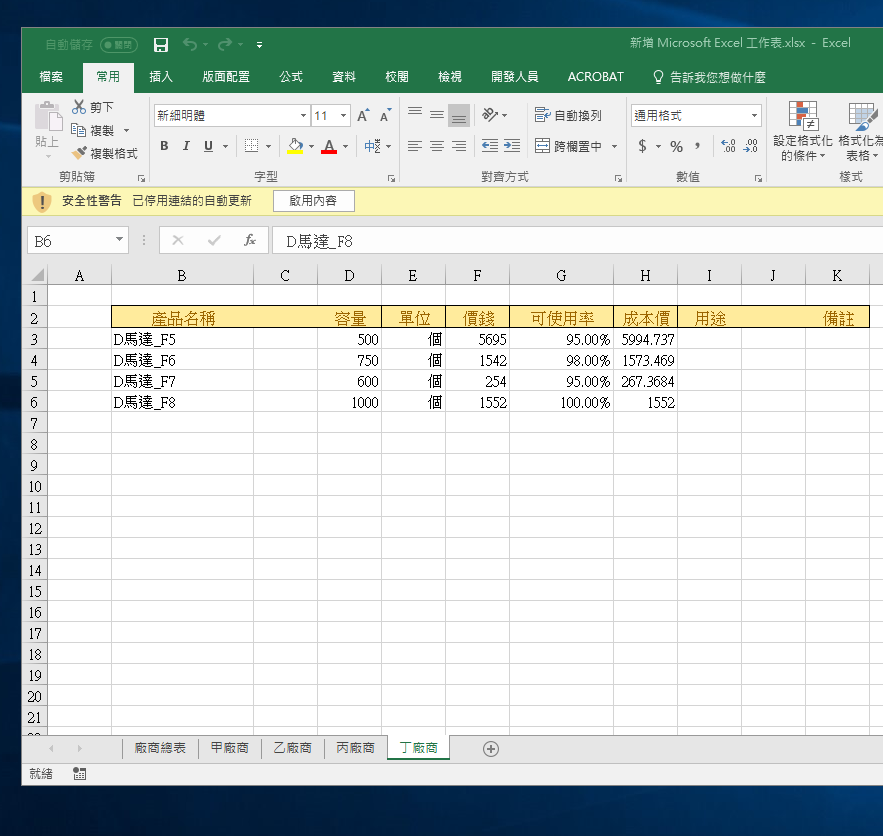Viewport: 883px width, 836px height.
Task: Align text right icon
Action: (459, 146)
